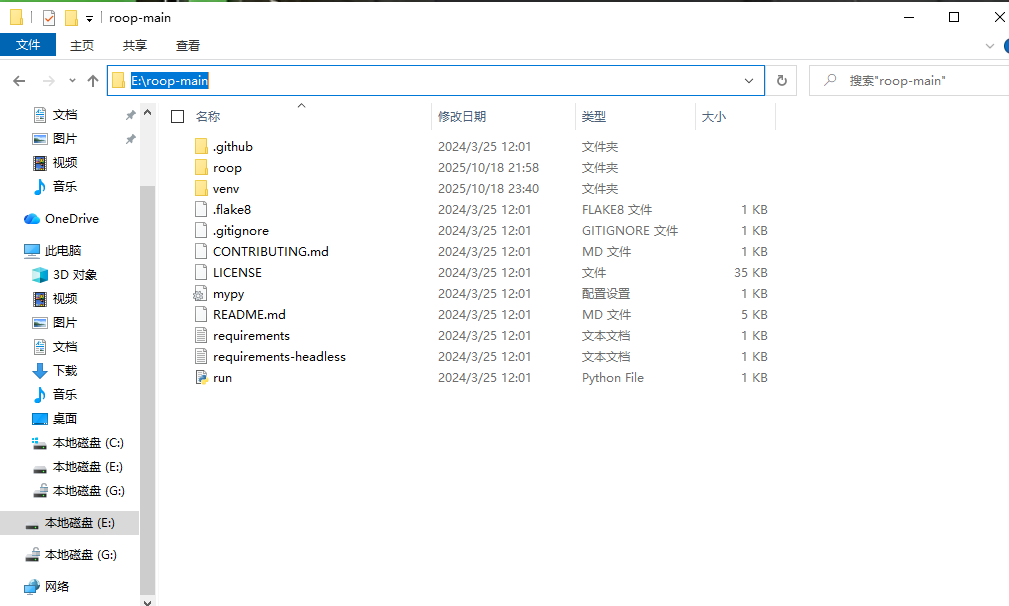Collapse the ribbon with the chevron arrow
Image resolution: width=1009 pixels, height=606 pixels.
click(x=989, y=45)
